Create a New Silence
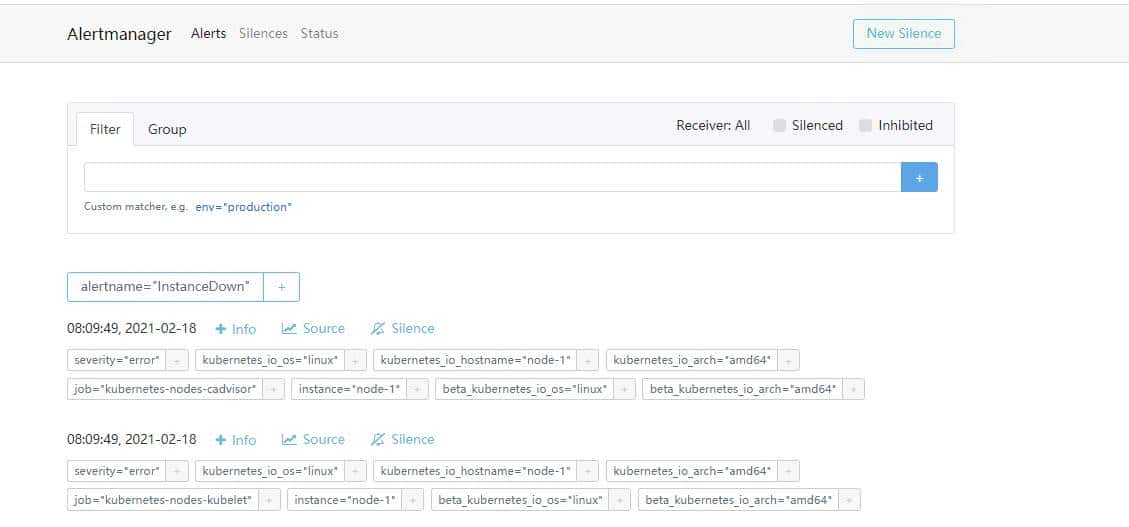 [x=904, y=34]
